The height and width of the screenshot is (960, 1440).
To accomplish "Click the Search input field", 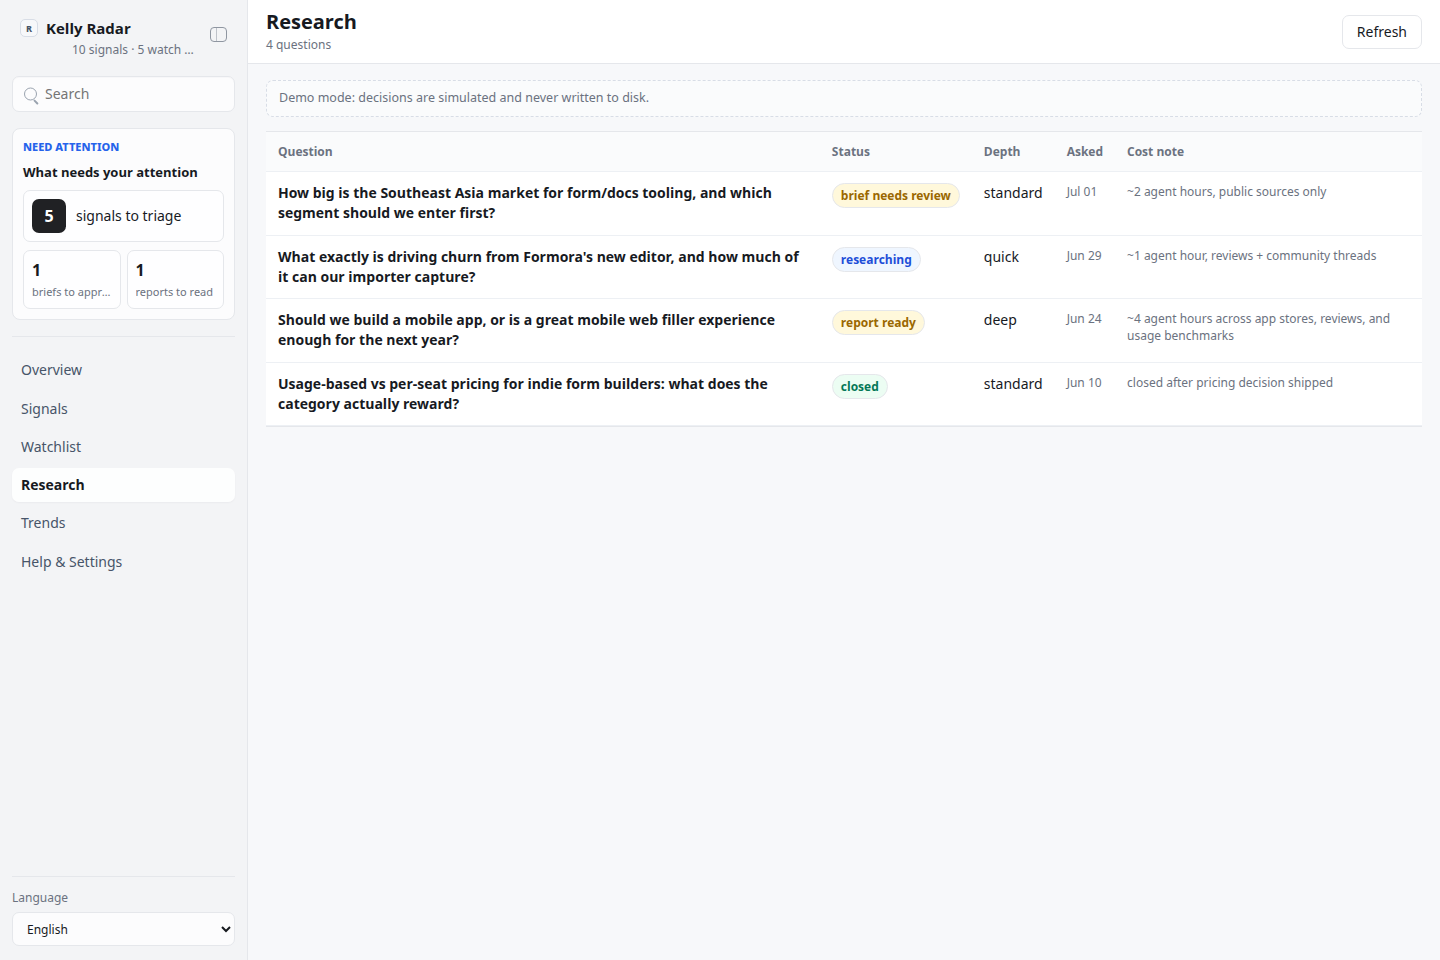I will (123, 94).
